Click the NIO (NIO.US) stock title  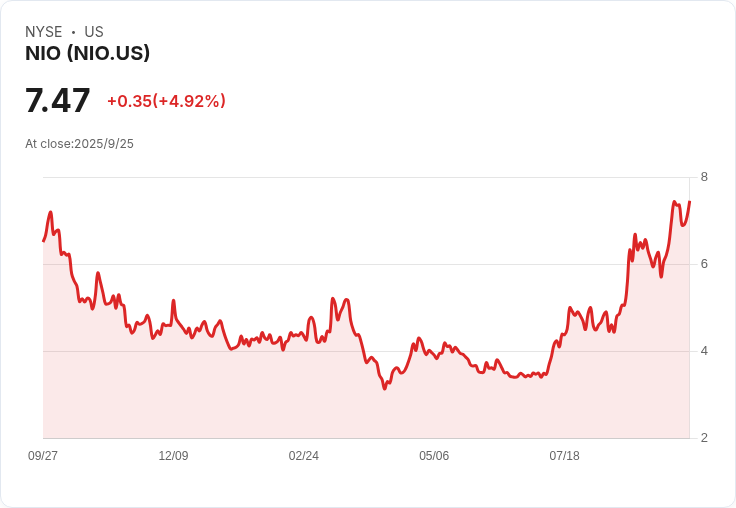(88, 54)
